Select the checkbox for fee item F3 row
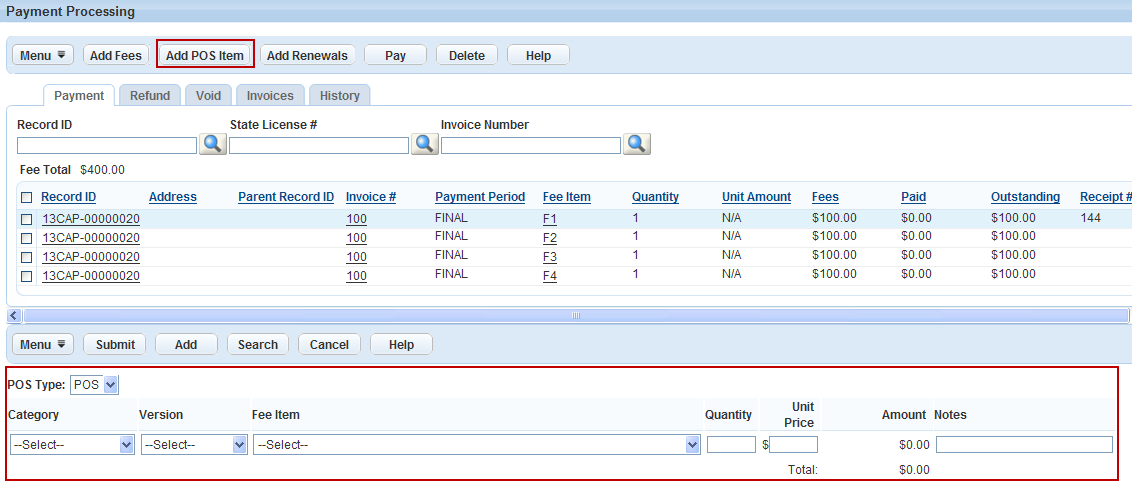 (27, 257)
